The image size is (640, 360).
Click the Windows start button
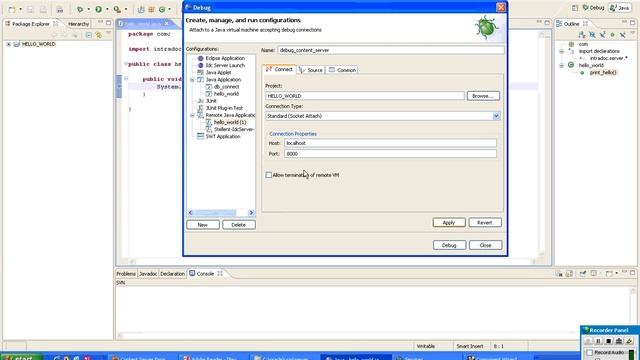pyautogui.click(x=21, y=357)
